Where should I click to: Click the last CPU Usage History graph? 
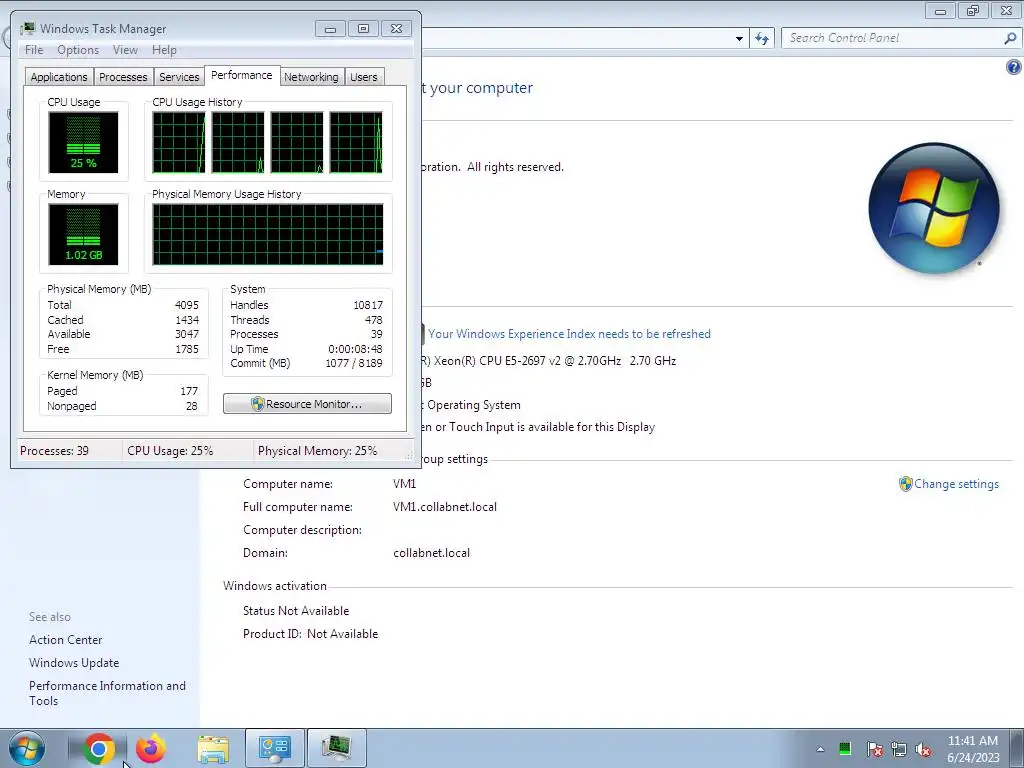click(x=356, y=142)
